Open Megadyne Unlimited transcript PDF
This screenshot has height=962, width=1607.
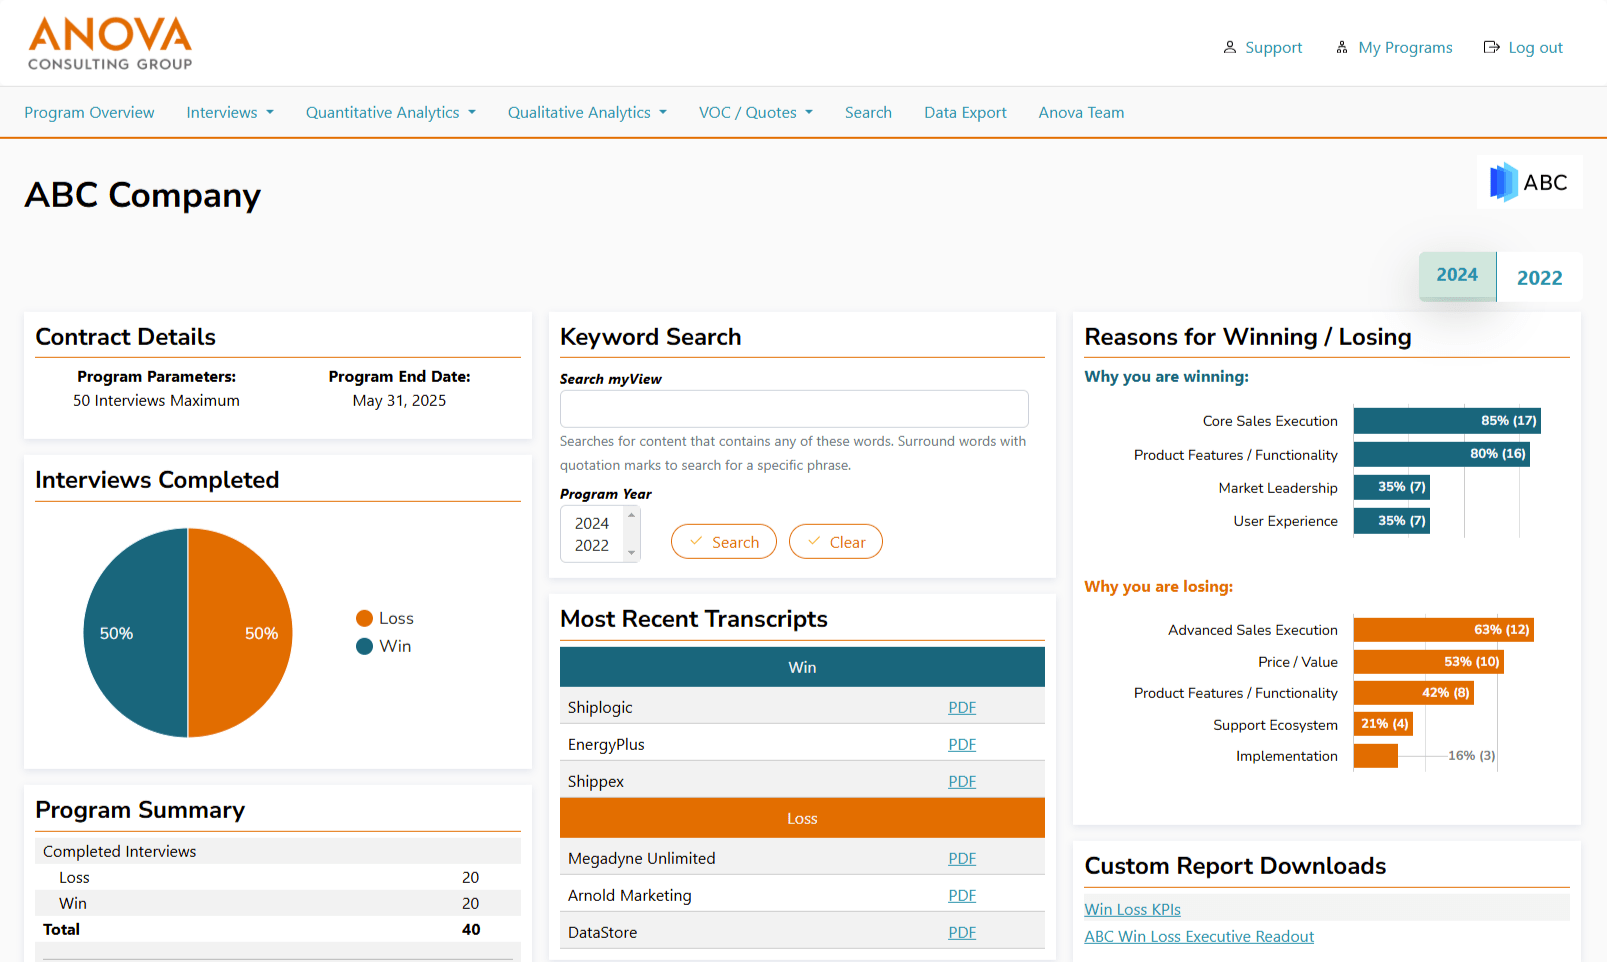click(x=962, y=858)
